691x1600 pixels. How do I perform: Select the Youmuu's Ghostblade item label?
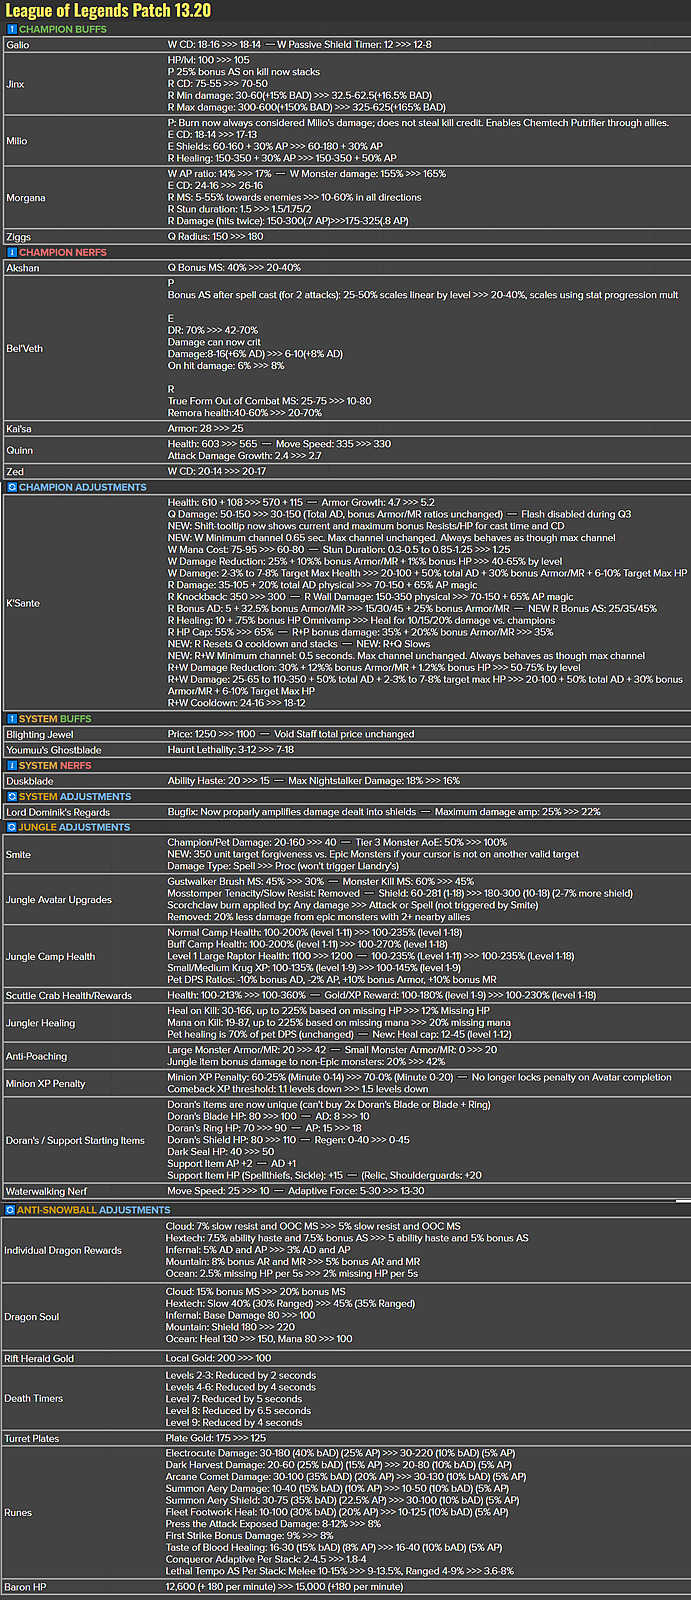tap(53, 750)
